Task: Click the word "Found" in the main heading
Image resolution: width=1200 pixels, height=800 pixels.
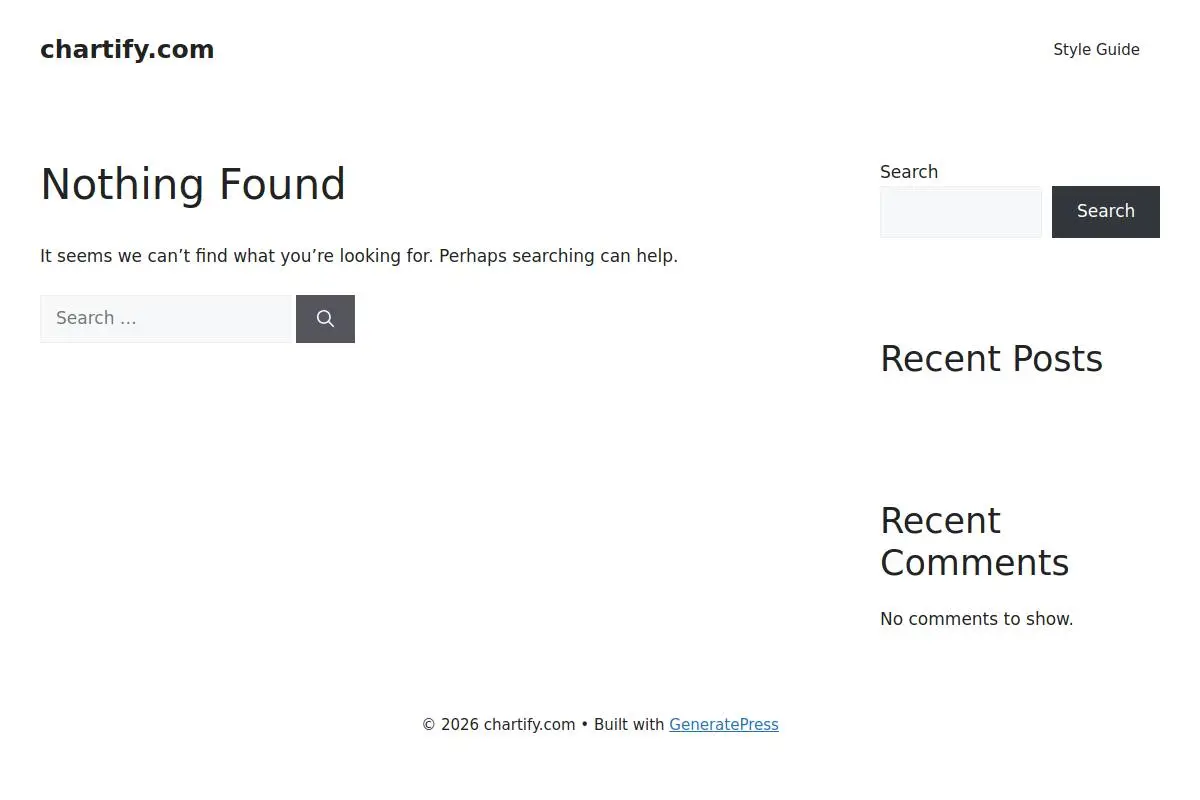Action: (x=282, y=185)
